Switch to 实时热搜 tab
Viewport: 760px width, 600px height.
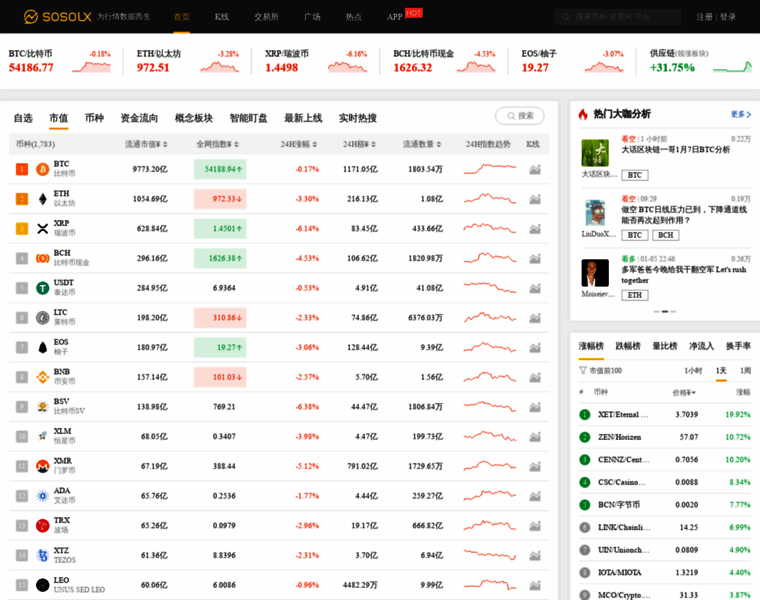click(358, 118)
